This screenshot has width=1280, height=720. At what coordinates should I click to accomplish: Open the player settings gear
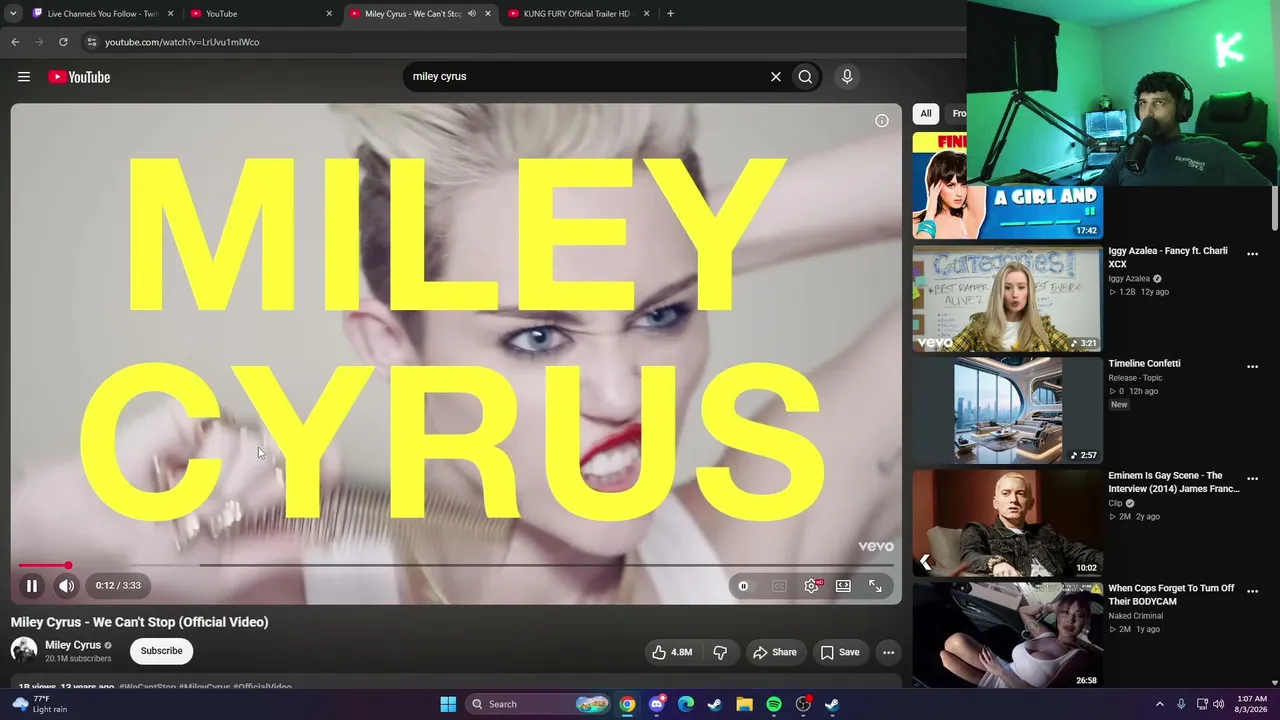[x=811, y=586]
